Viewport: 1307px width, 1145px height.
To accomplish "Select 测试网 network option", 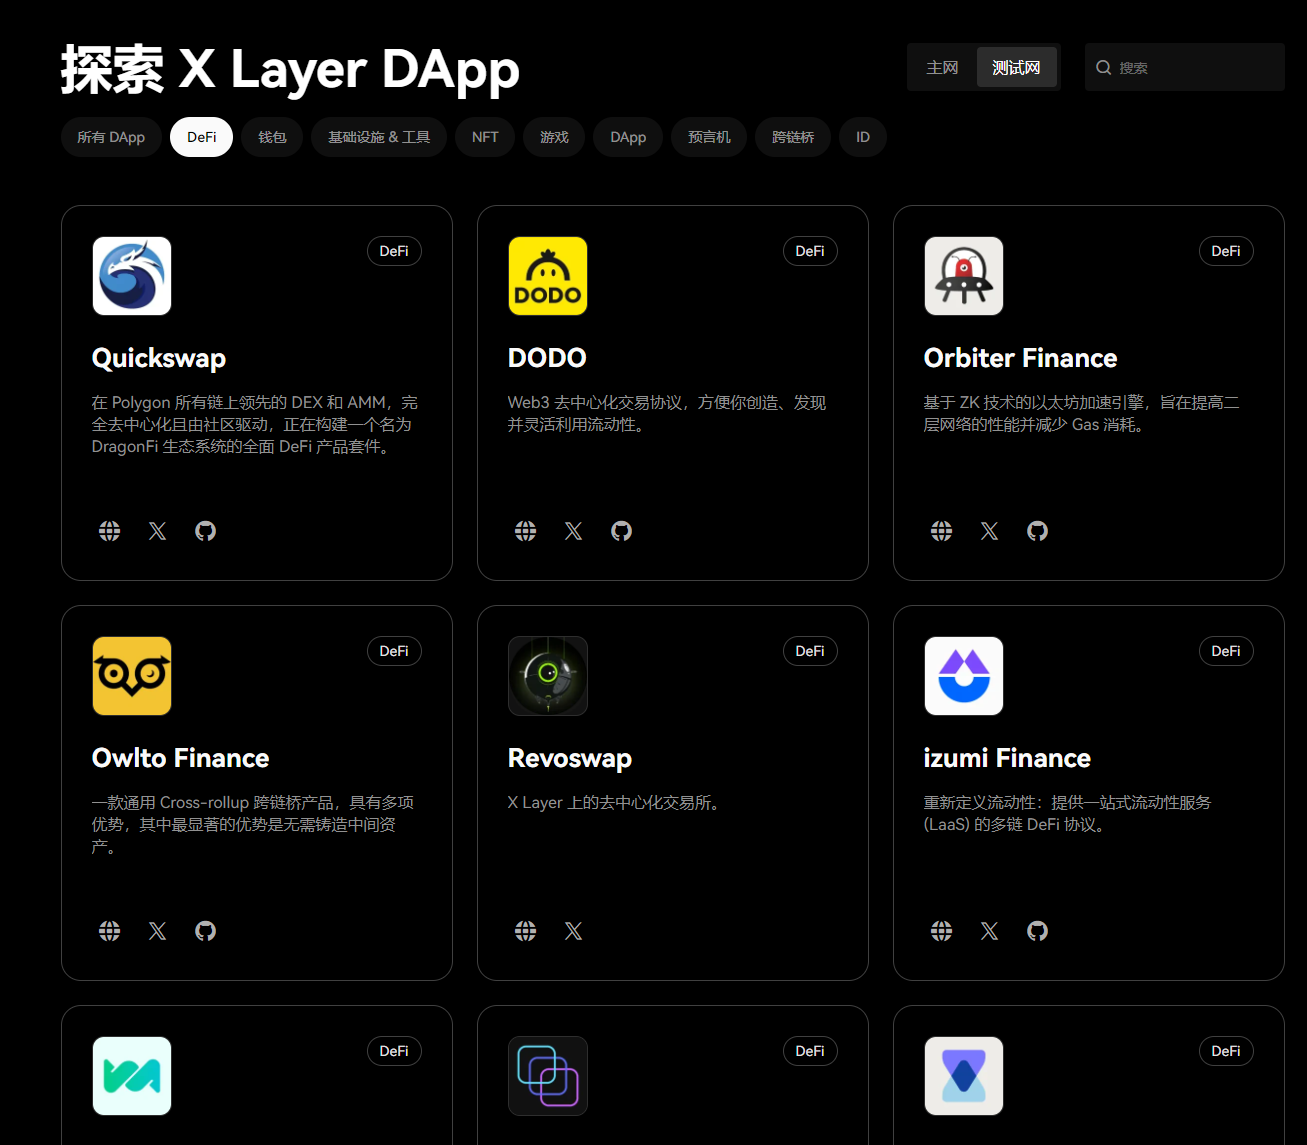I will [x=1016, y=68].
